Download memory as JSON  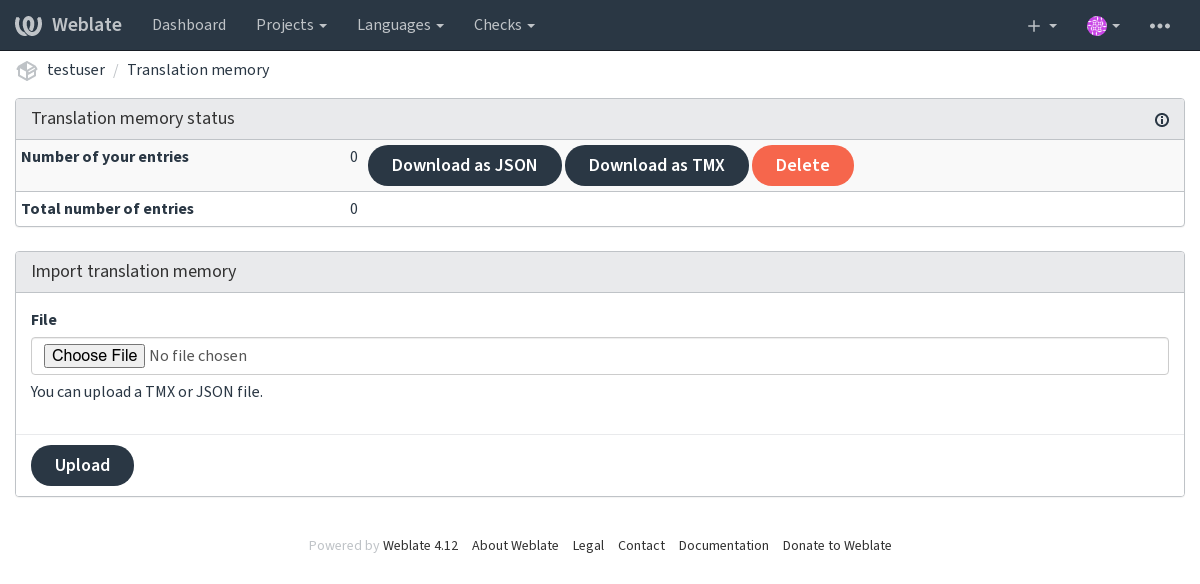[464, 165]
